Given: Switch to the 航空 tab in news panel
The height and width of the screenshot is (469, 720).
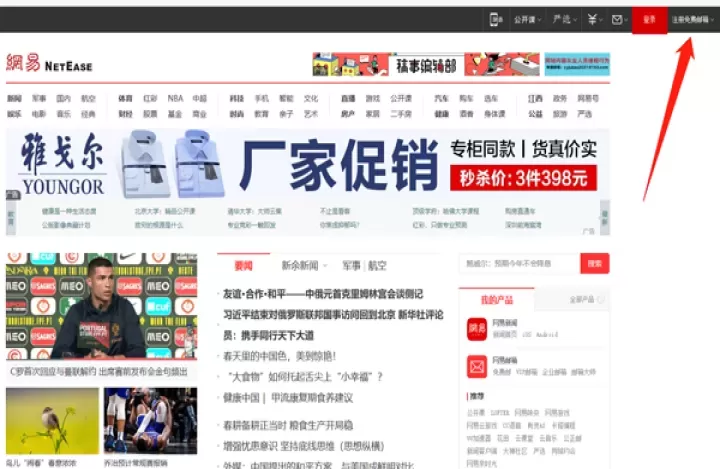Looking at the screenshot, I should click(x=377, y=266).
